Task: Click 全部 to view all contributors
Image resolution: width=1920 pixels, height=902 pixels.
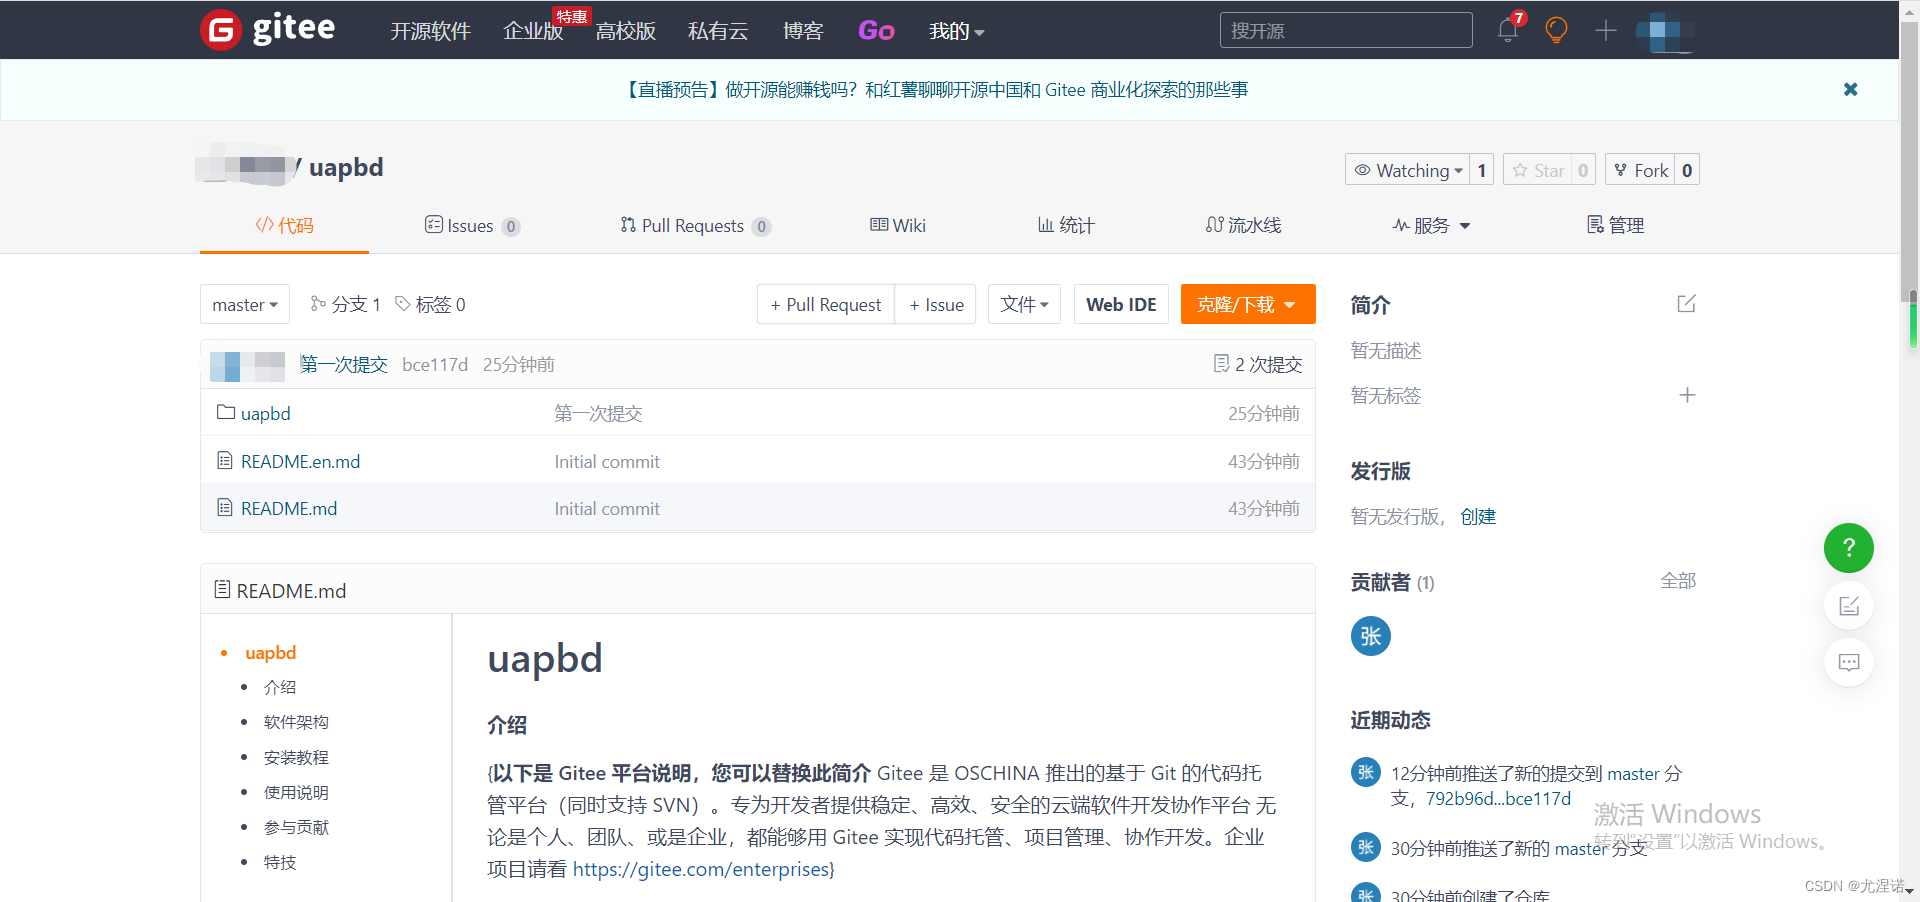Action: pos(1678,581)
